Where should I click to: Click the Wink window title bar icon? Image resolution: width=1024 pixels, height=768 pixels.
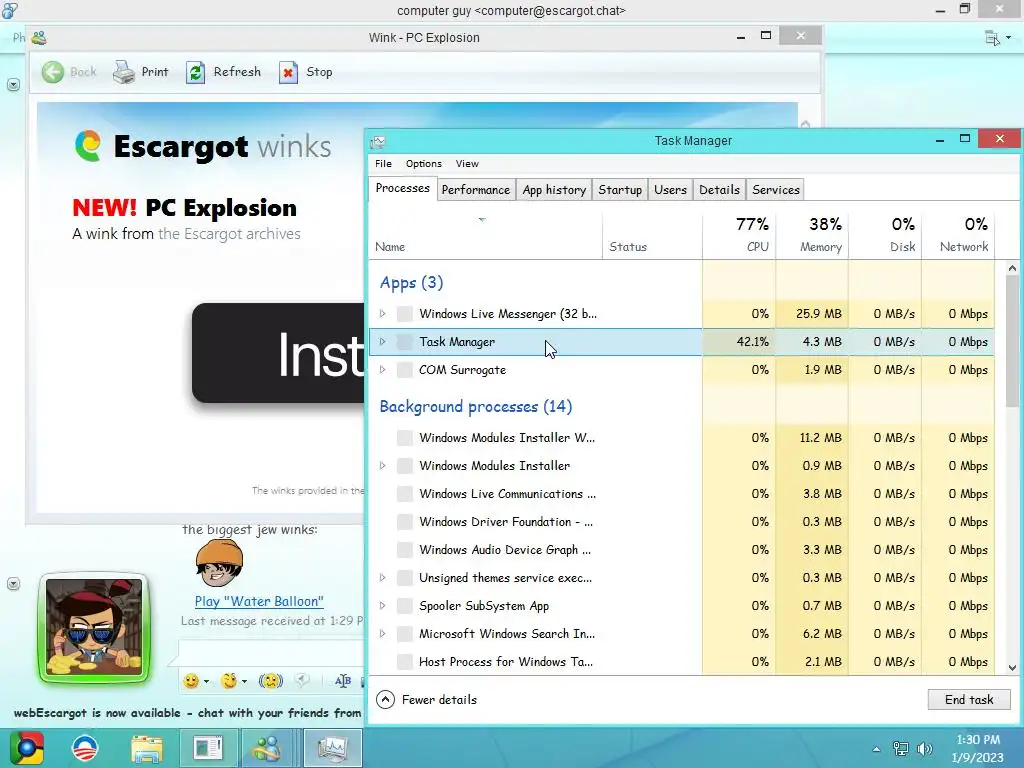39,38
